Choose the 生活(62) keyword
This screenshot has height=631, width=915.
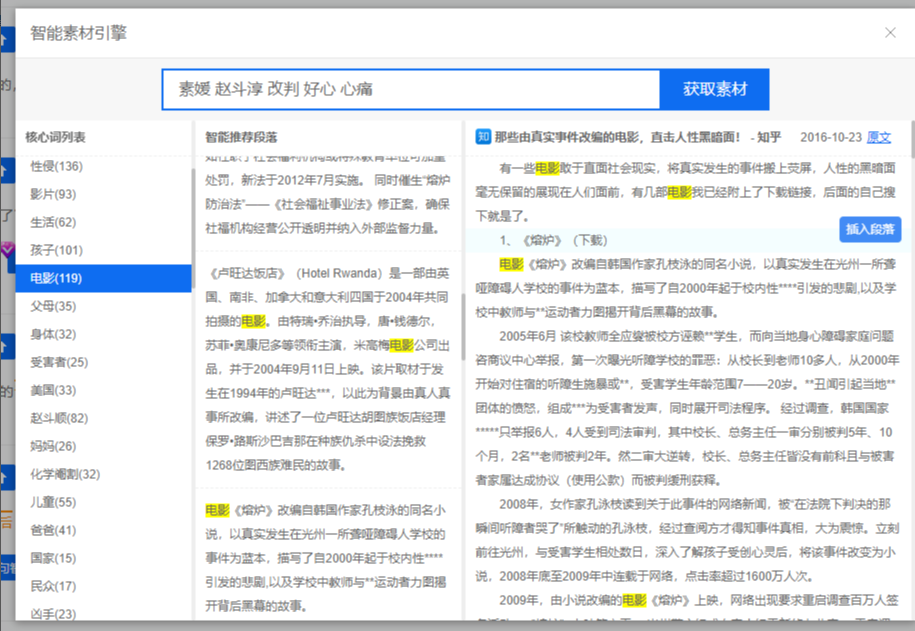click(103, 222)
